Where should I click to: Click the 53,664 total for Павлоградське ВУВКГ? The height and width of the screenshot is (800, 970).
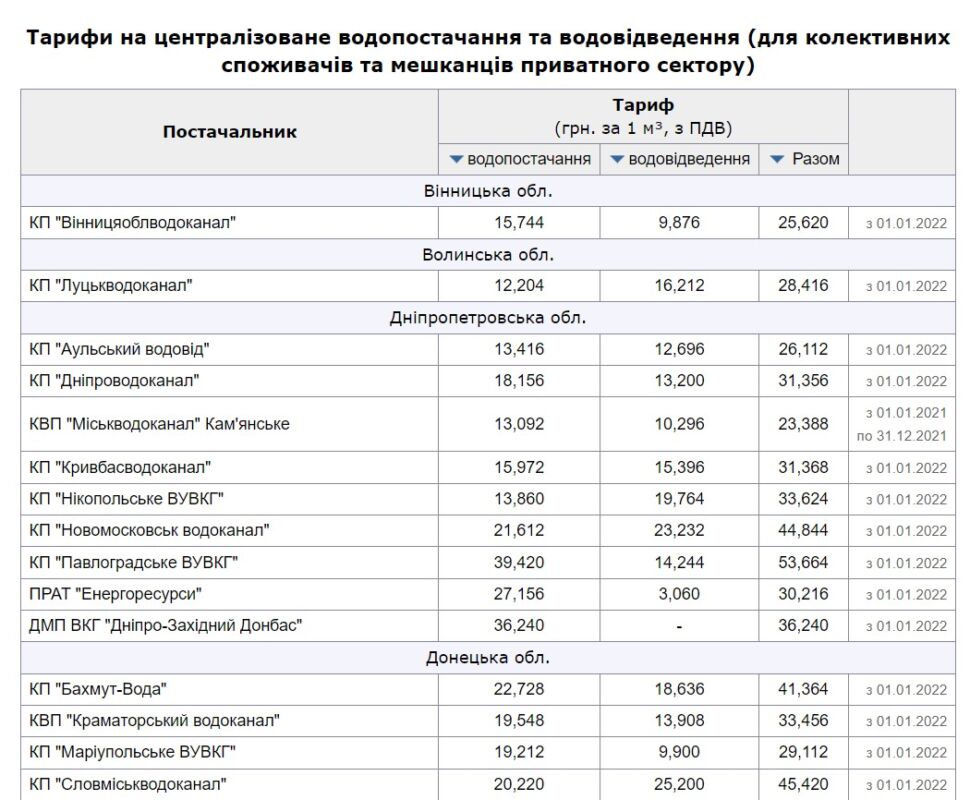pyautogui.click(x=803, y=562)
